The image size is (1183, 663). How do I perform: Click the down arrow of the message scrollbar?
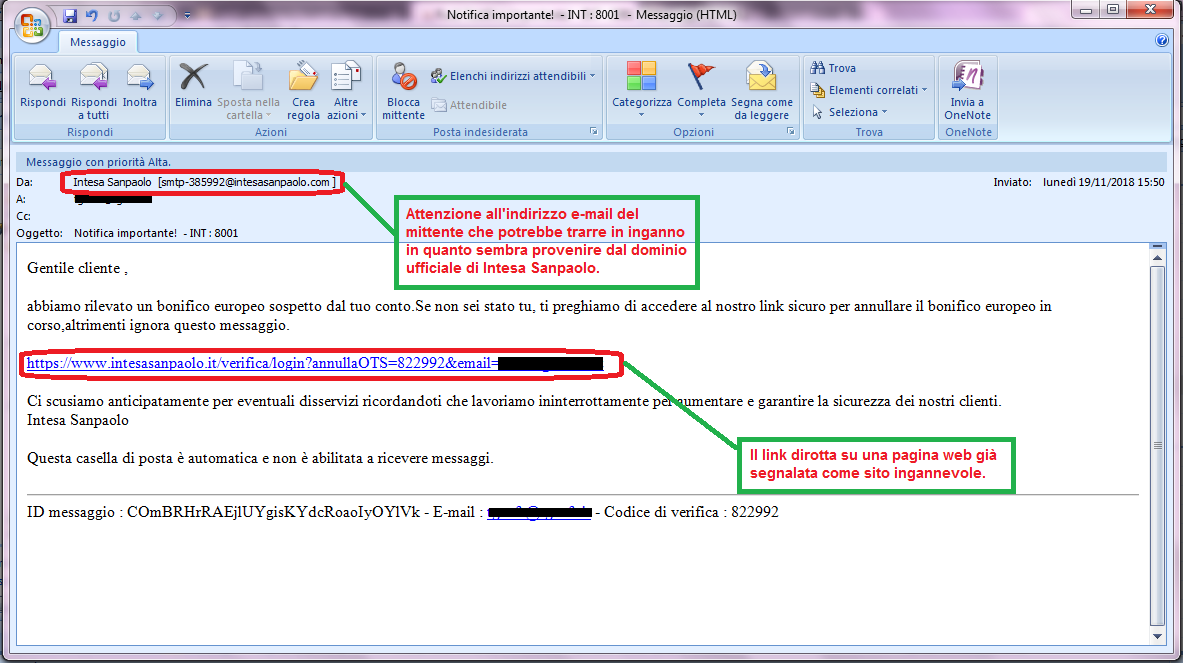click(1157, 637)
